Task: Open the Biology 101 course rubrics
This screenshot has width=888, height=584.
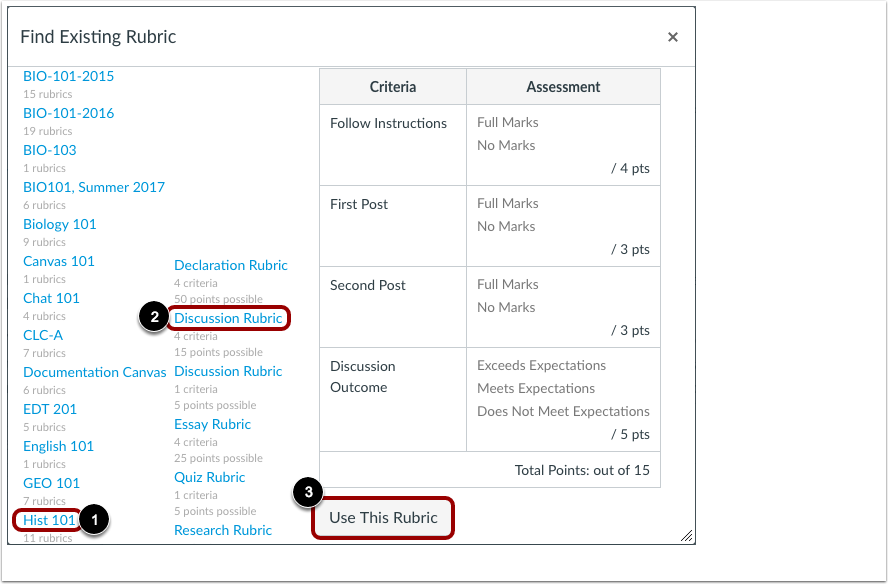Action: tap(59, 224)
